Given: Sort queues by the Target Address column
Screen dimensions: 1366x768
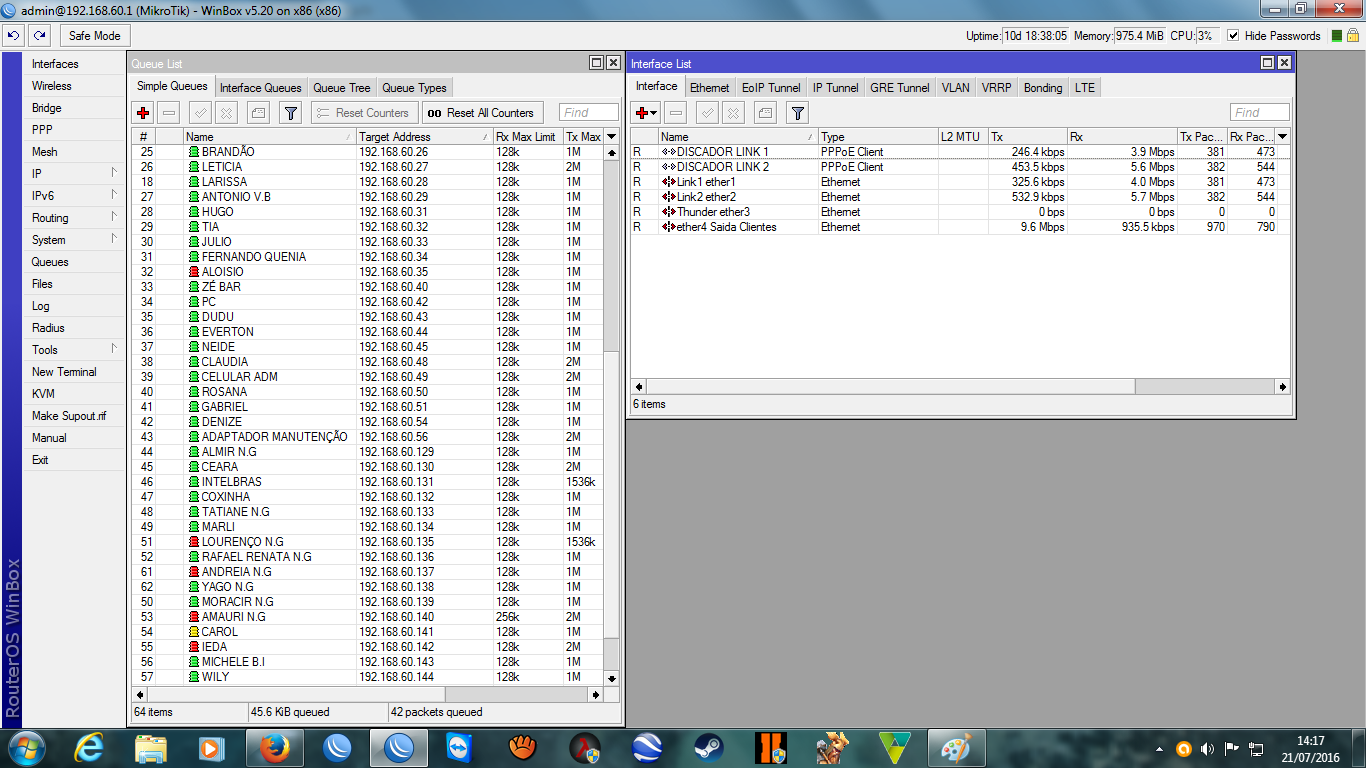Looking at the screenshot, I should click(424, 137).
